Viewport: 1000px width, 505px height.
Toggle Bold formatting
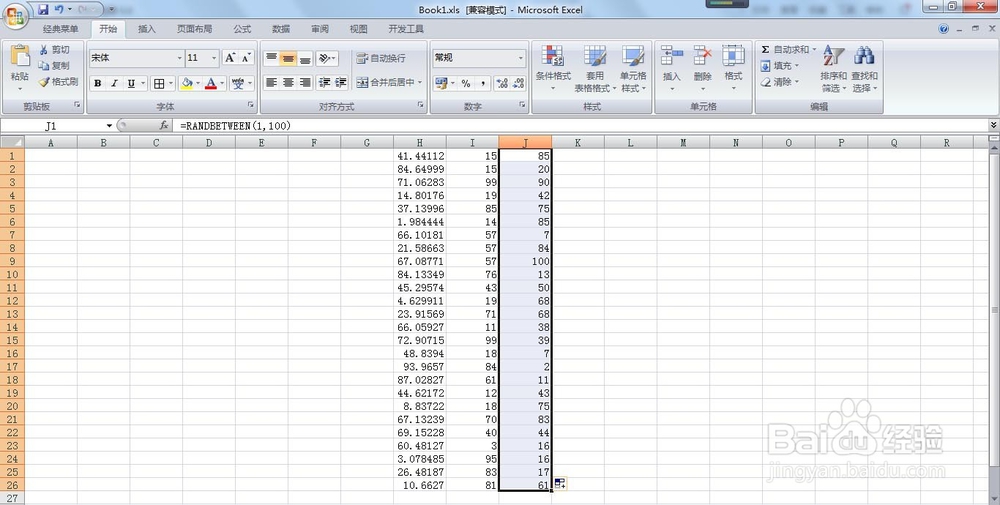click(x=98, y=84)
